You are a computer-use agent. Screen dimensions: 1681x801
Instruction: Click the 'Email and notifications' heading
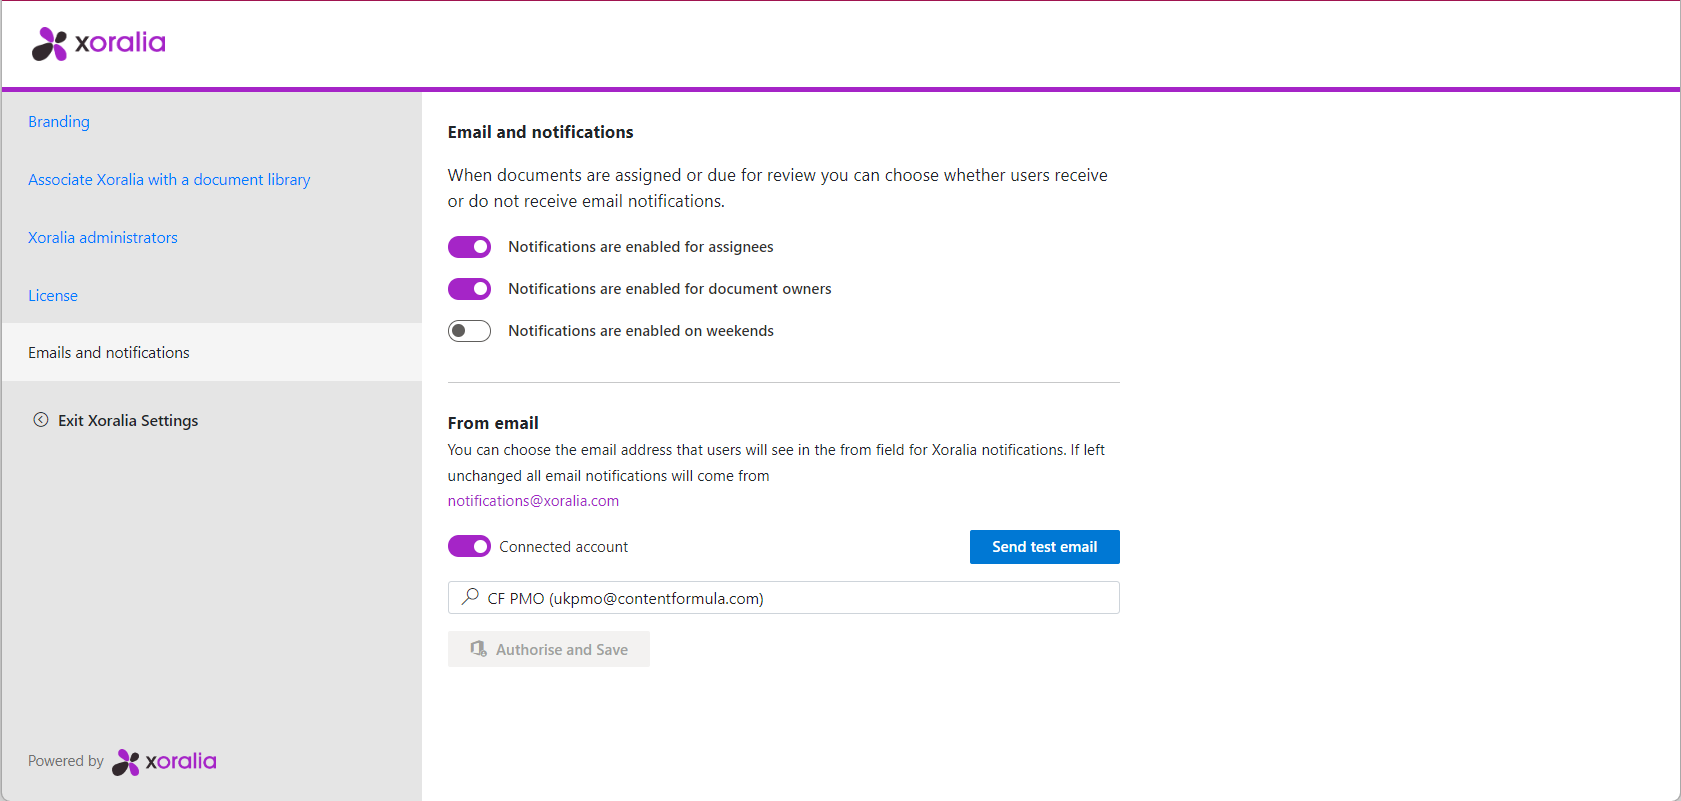540,132
